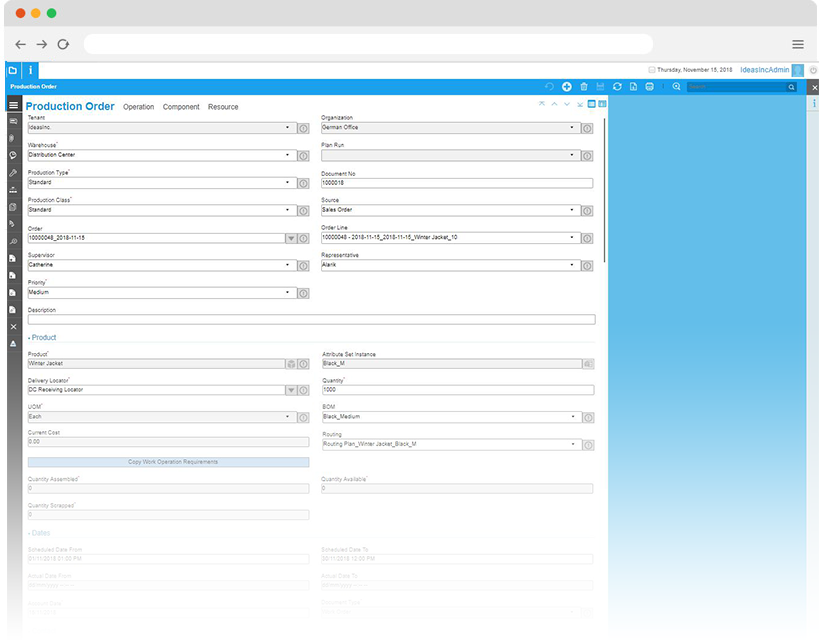Open the Priority dropdown
The image size is (820, 640).
[x=288, y=293]
